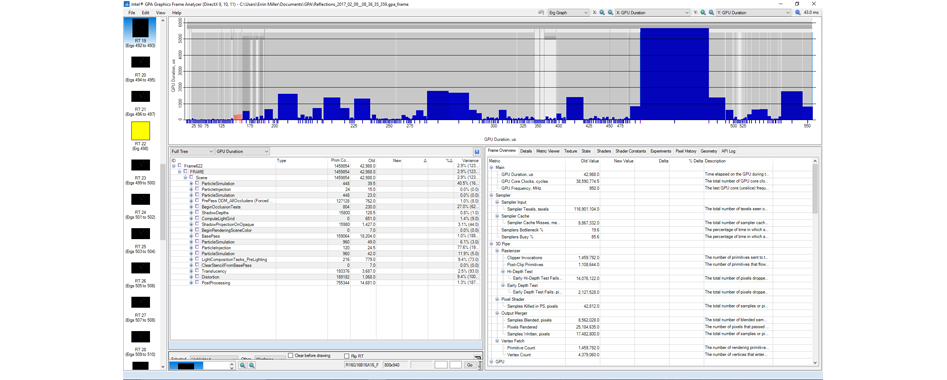Sort by the Prim Co... column header
The image size is (947, 380).
click(x=340, y=161)
